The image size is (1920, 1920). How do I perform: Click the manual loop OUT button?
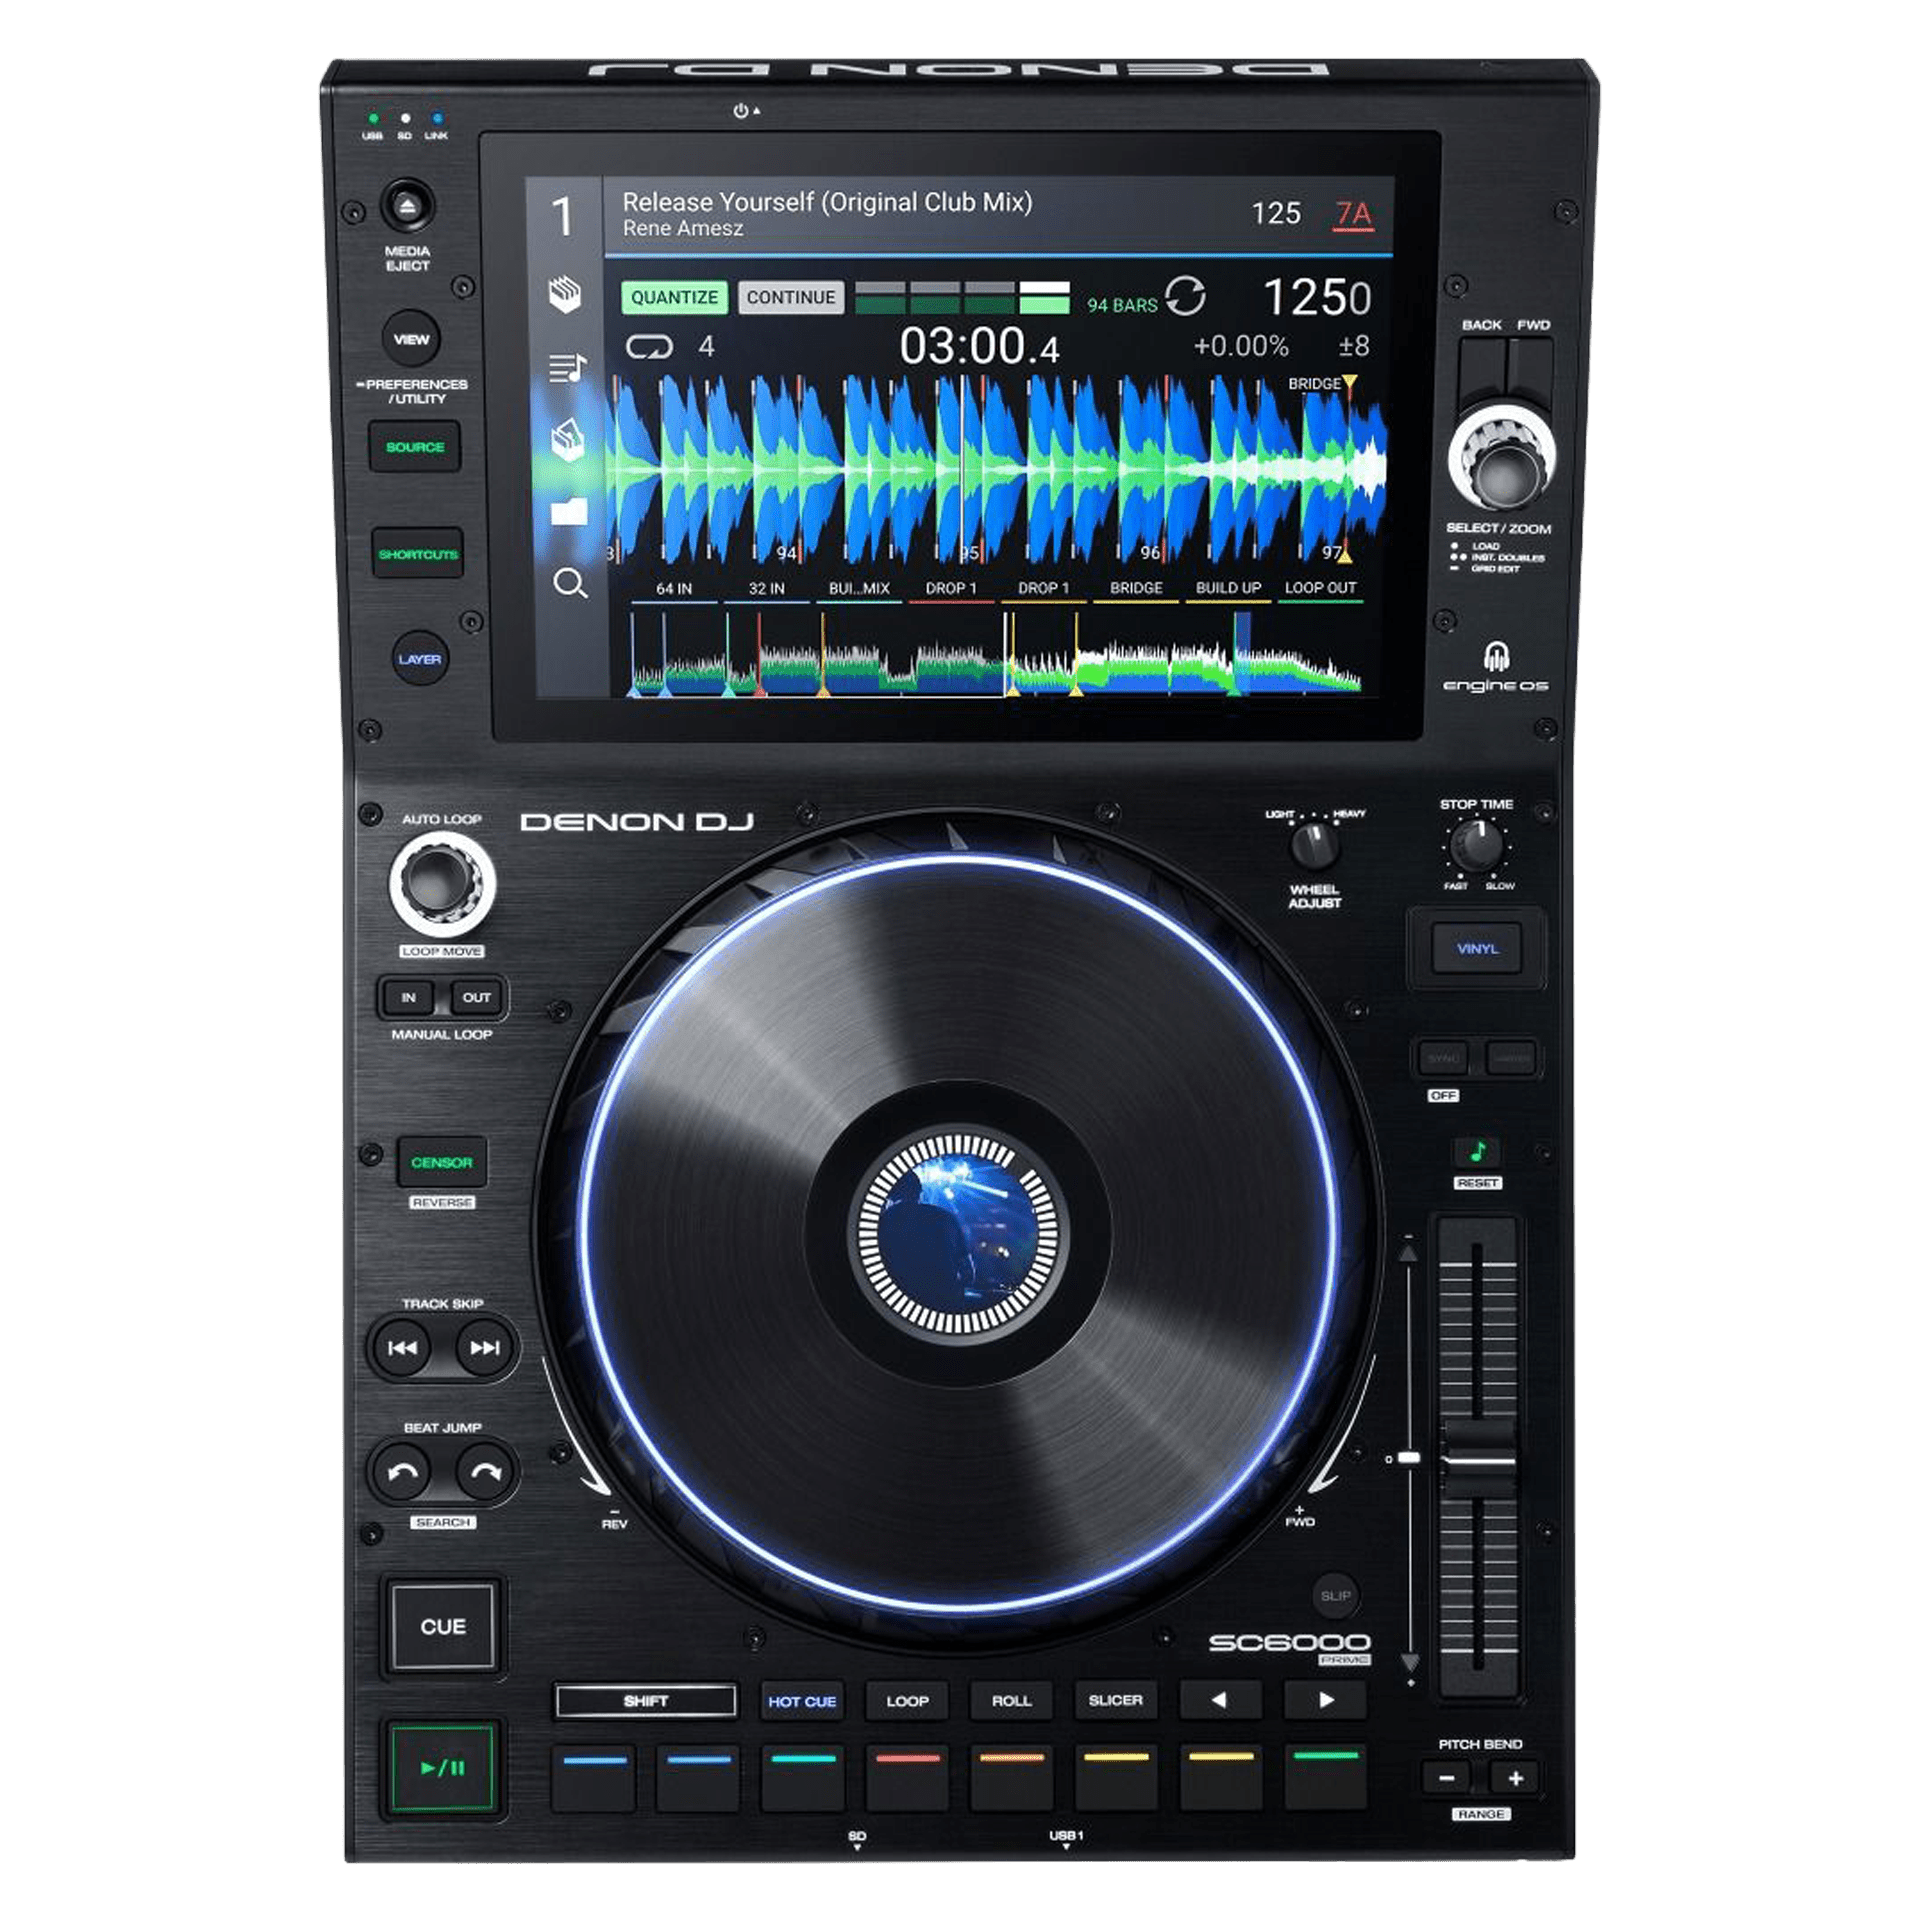(x=477, y=997)
